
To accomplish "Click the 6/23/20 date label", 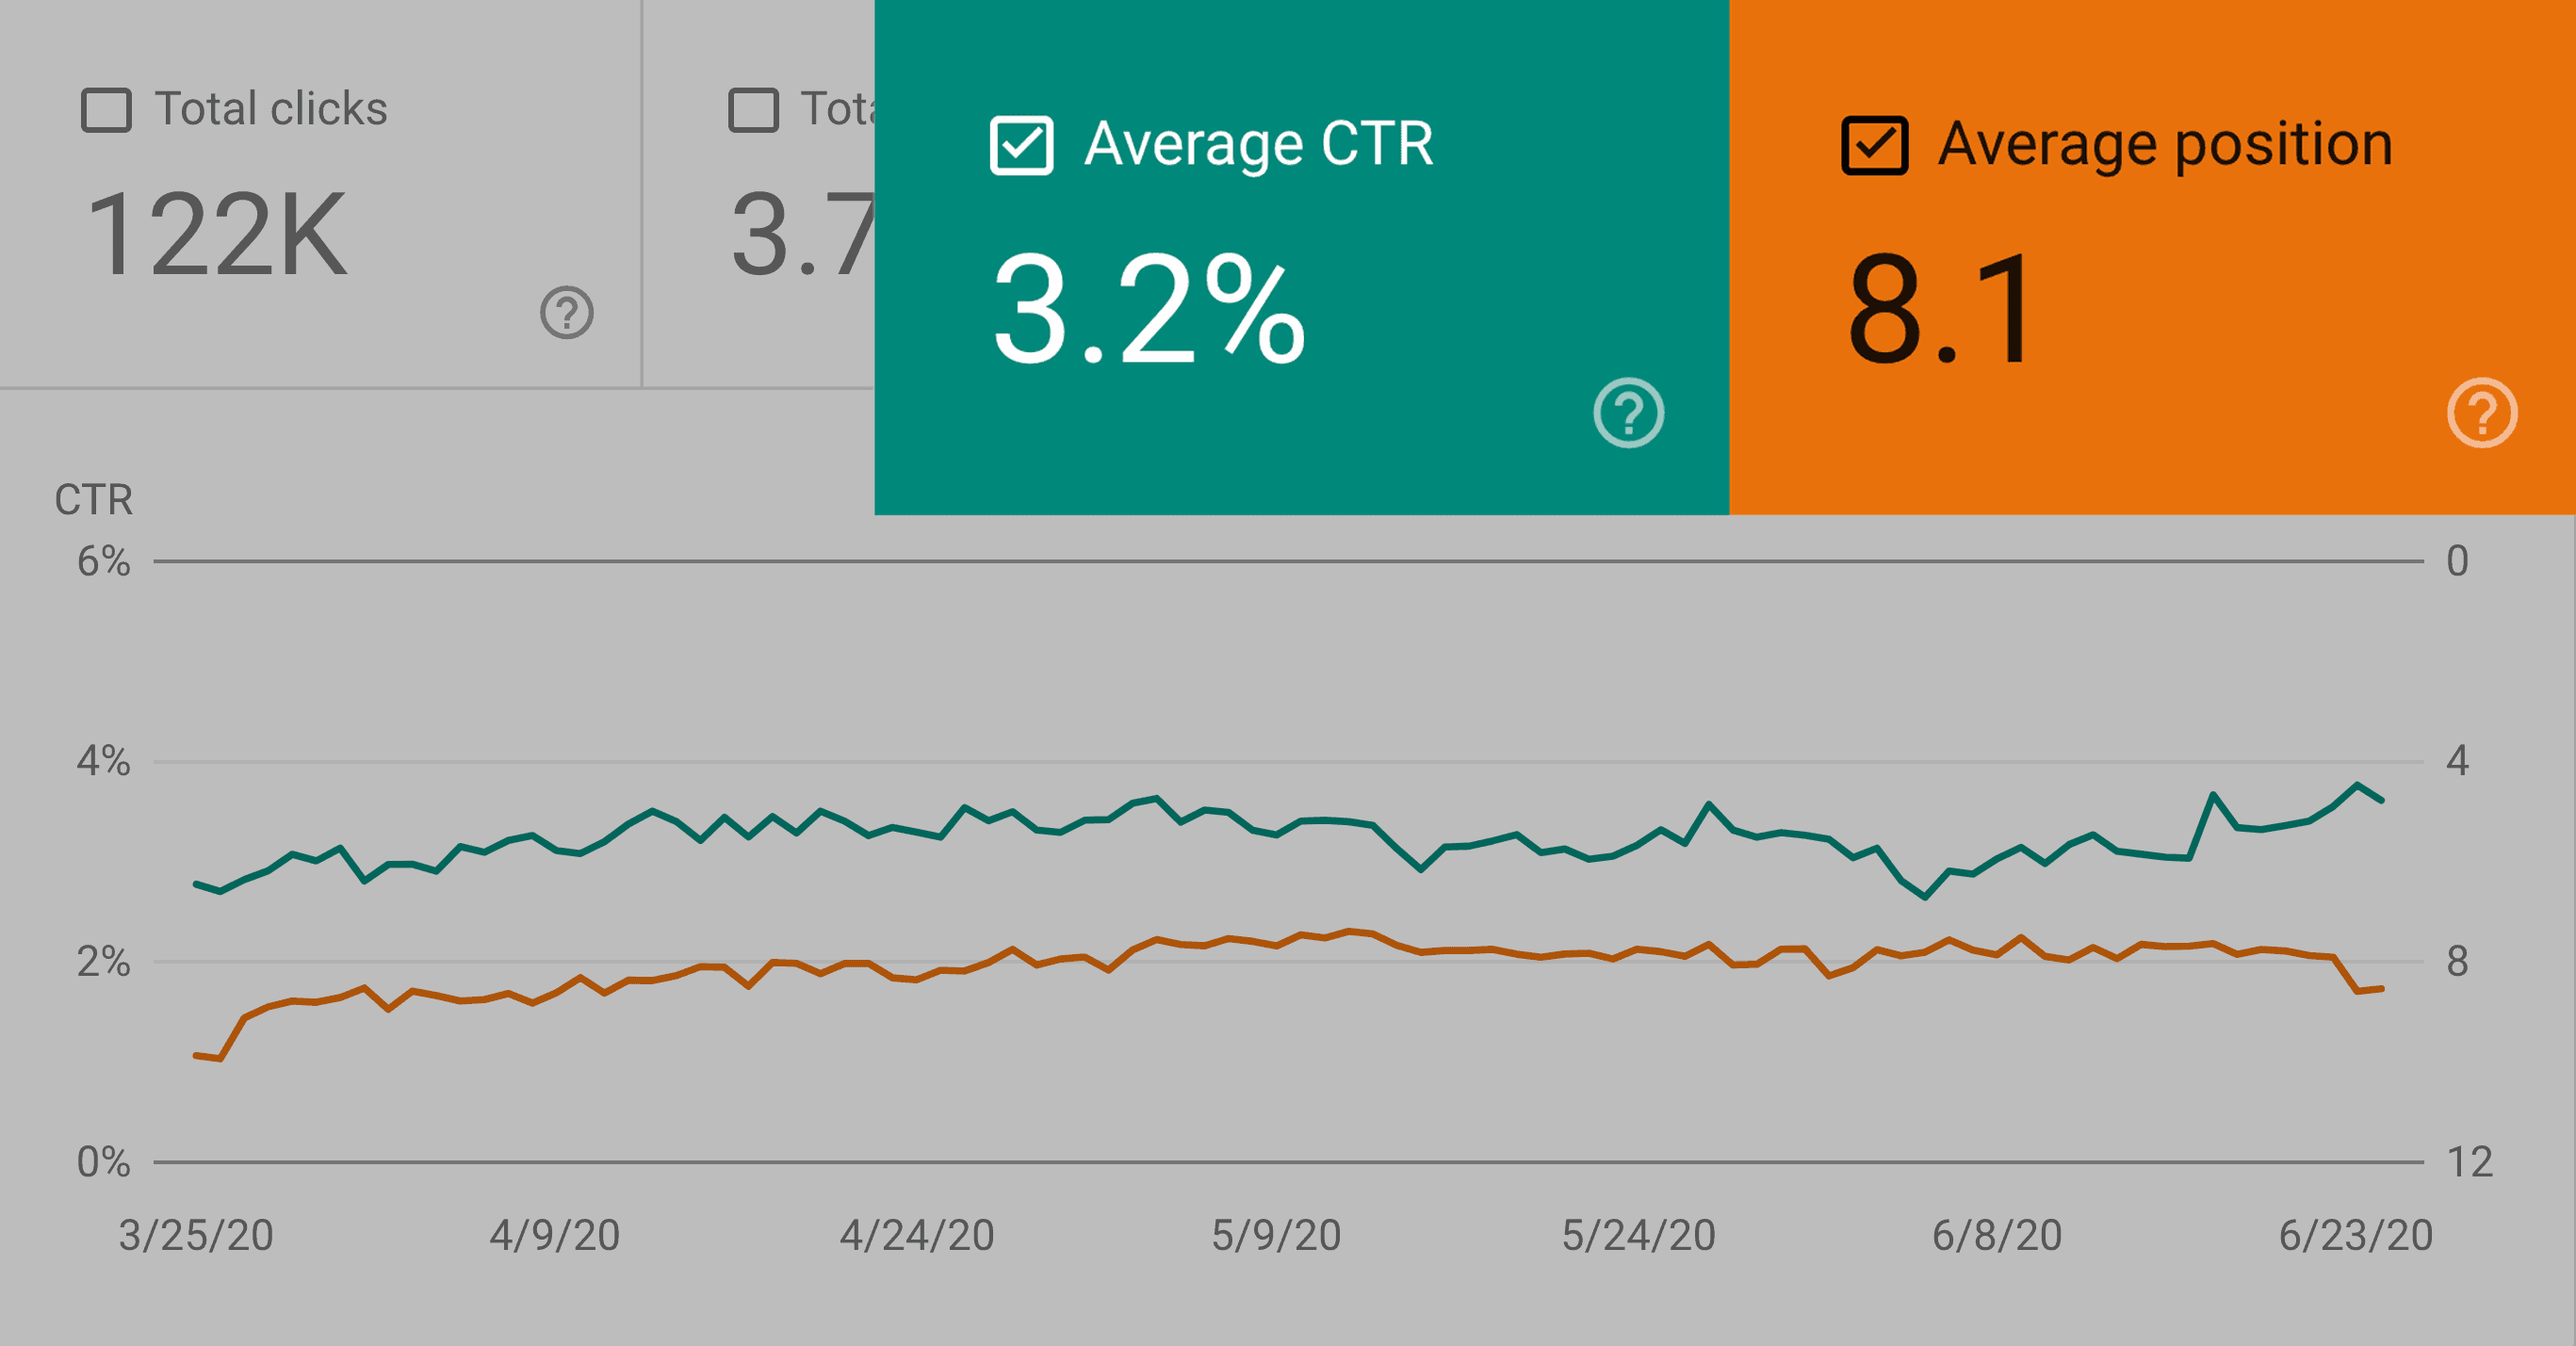I will coord(2355,1236).
